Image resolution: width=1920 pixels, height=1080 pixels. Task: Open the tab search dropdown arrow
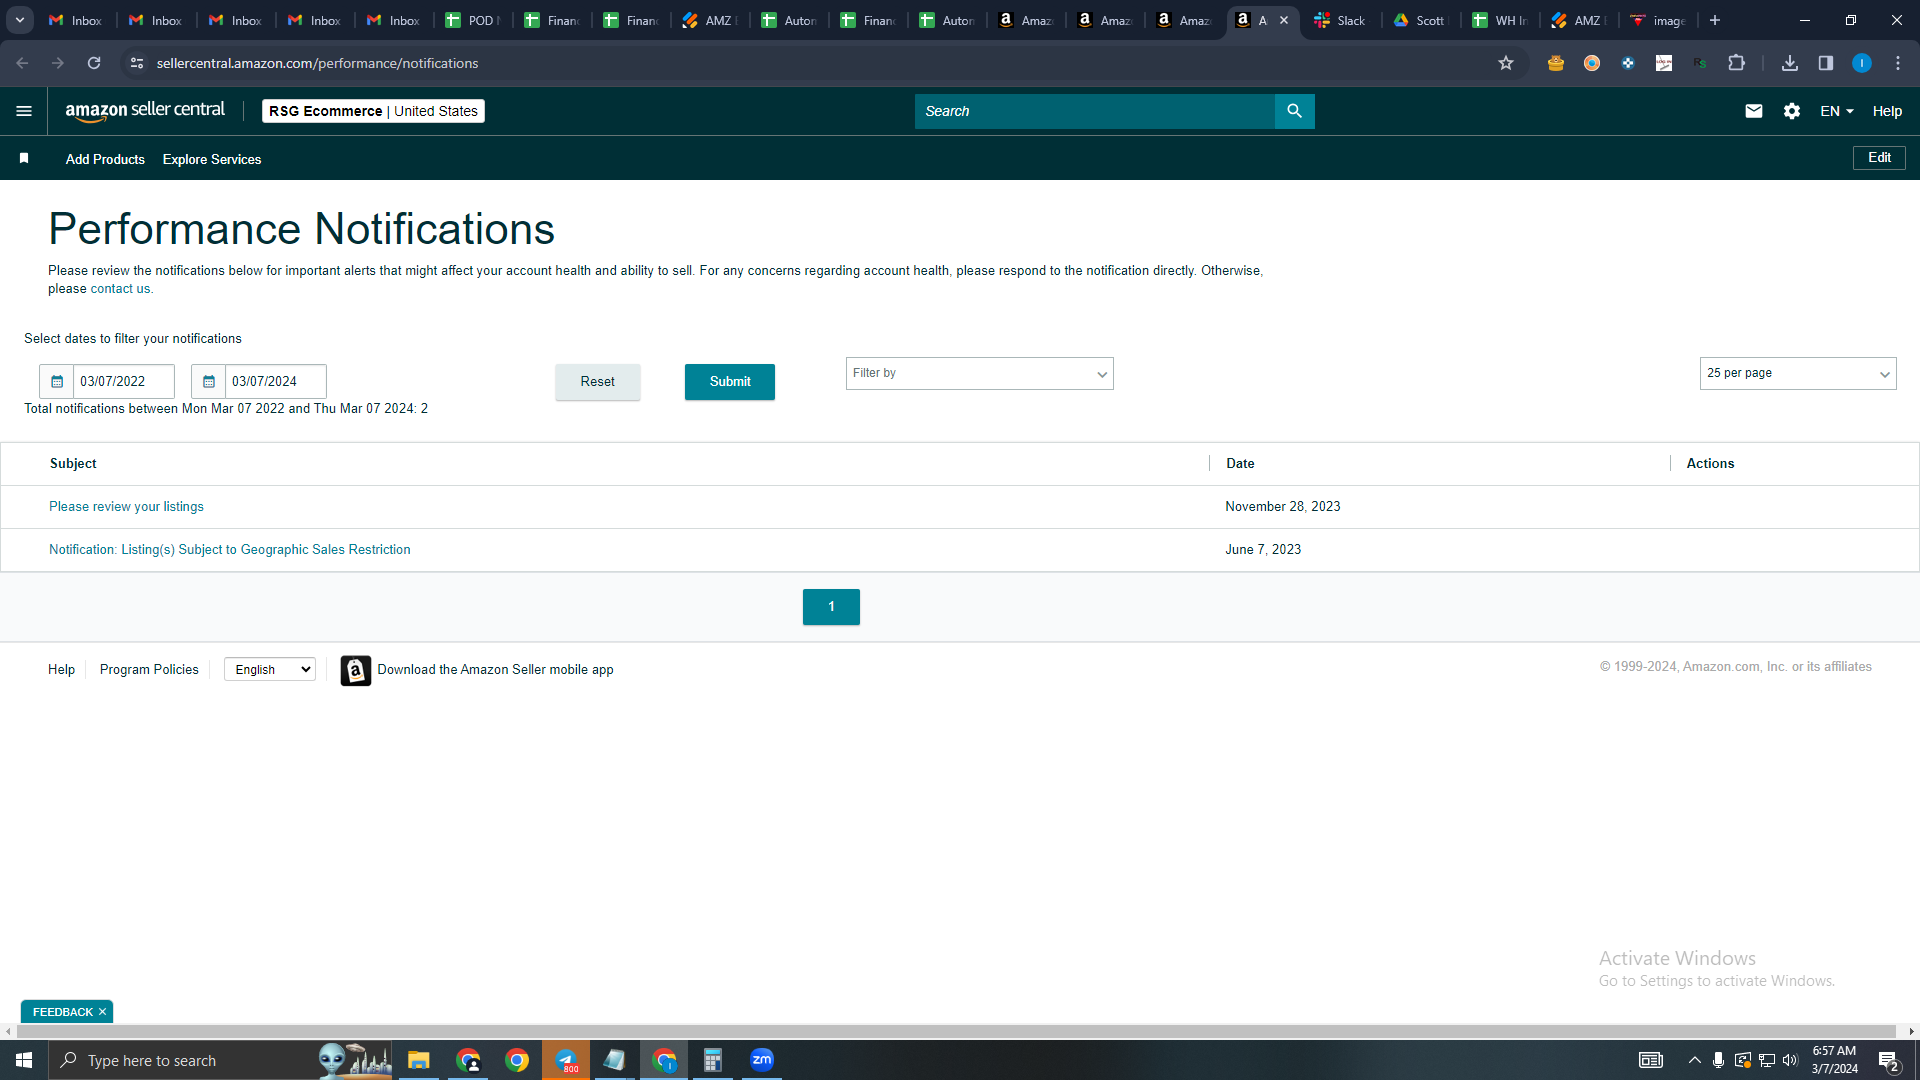click(x=19, y=20)
